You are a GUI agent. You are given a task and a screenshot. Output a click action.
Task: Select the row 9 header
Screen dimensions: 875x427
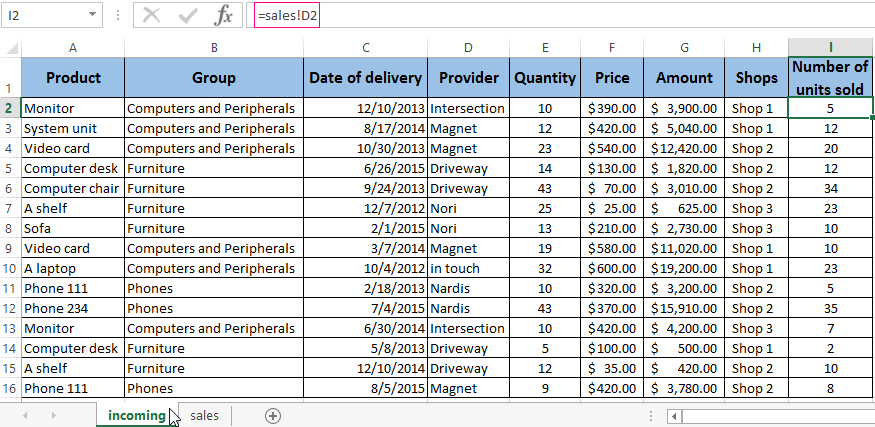coord(10,248)
